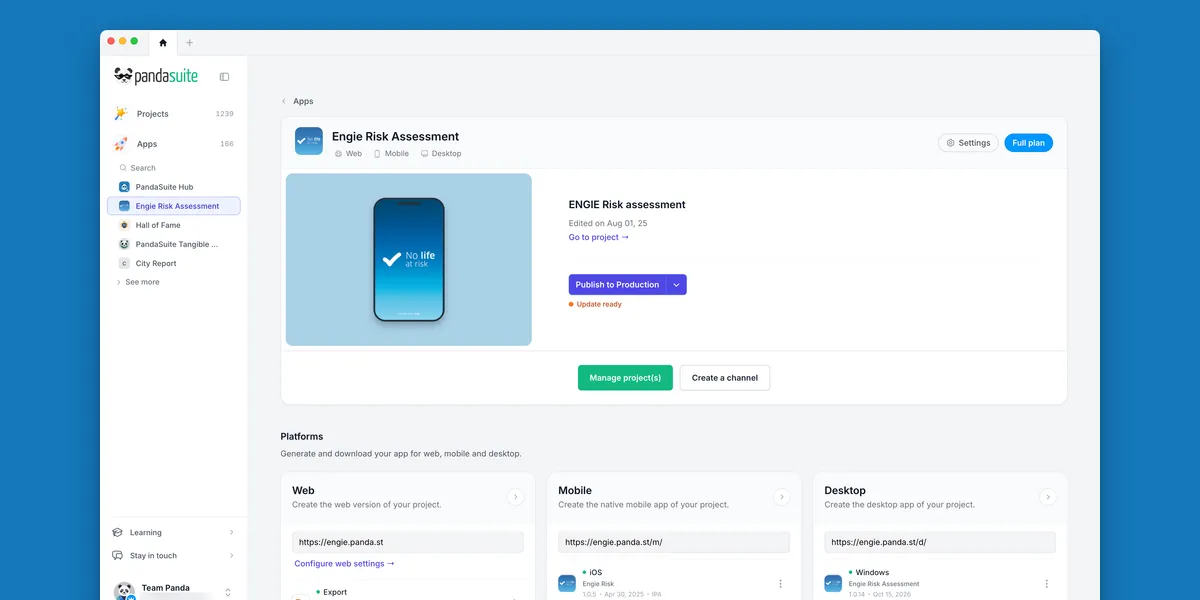Click the Mobile label in header
The image size is (1200, 600).
[391, 154]
